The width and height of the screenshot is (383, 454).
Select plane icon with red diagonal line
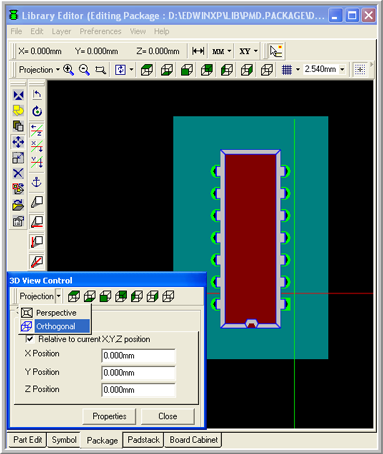click(x=37, y=261)
